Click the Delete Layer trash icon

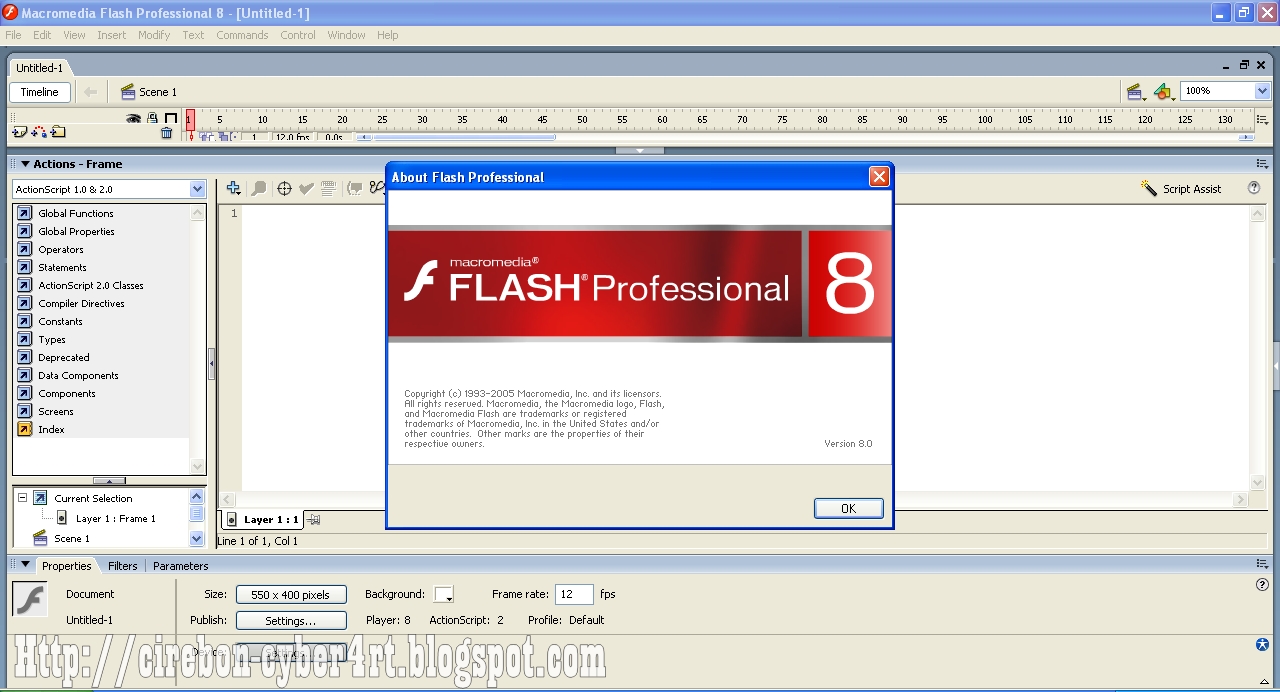coord(167,132)
